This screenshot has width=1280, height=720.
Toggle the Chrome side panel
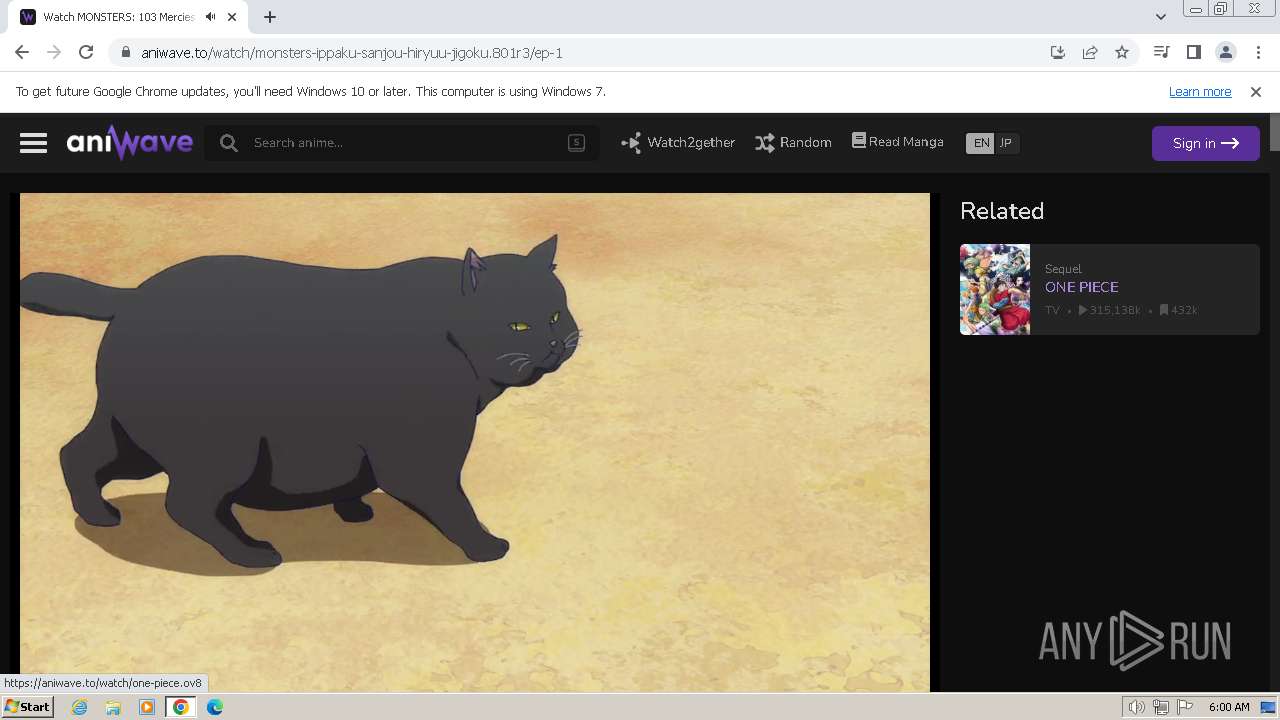coord(1193,52)
